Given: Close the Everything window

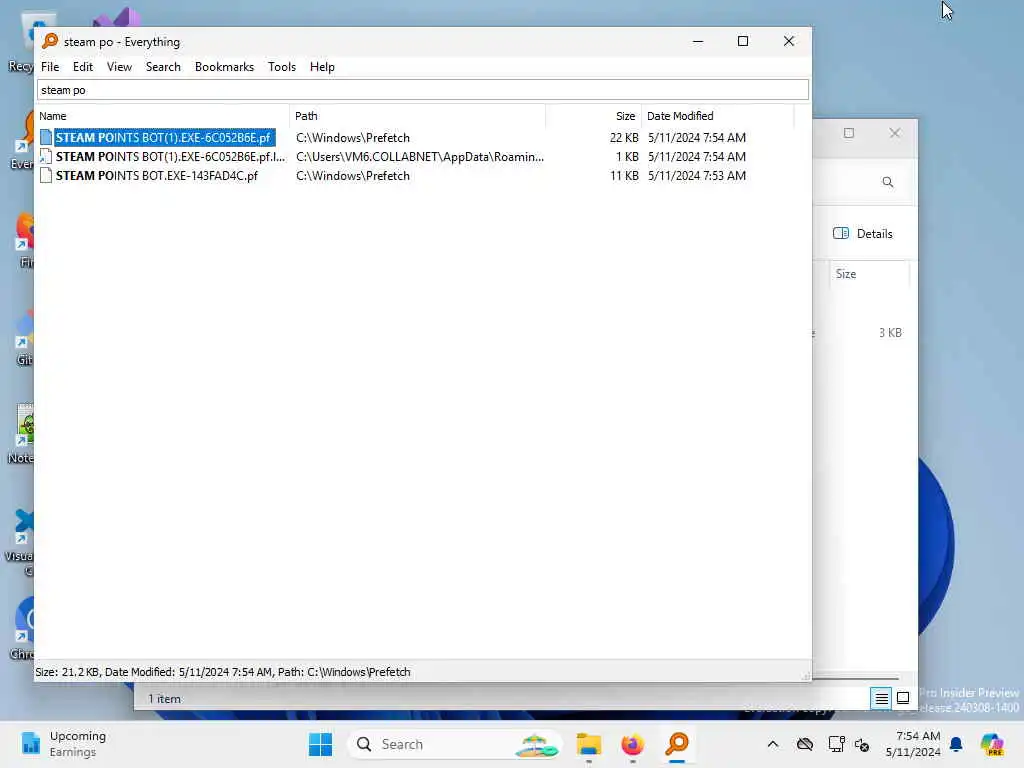Looking at the screenshot, I should pos(789,41).
